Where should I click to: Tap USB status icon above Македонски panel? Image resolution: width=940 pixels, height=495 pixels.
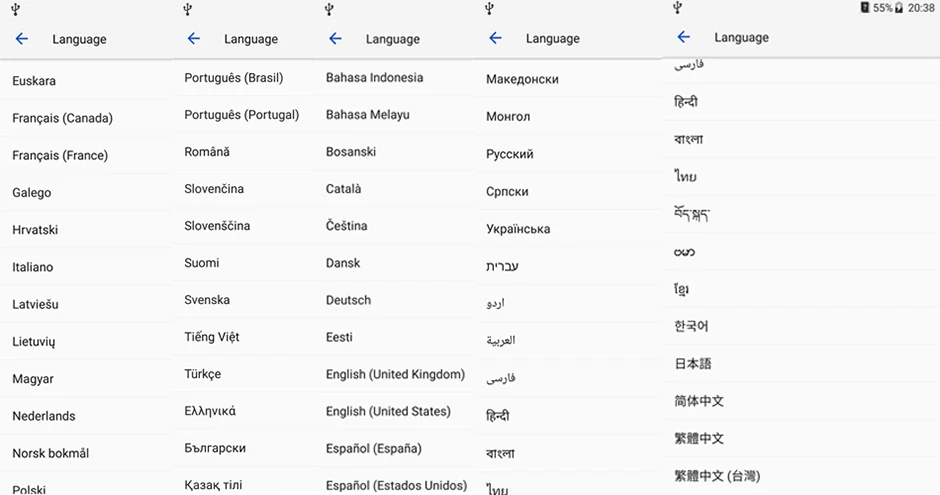click(489, 8)
